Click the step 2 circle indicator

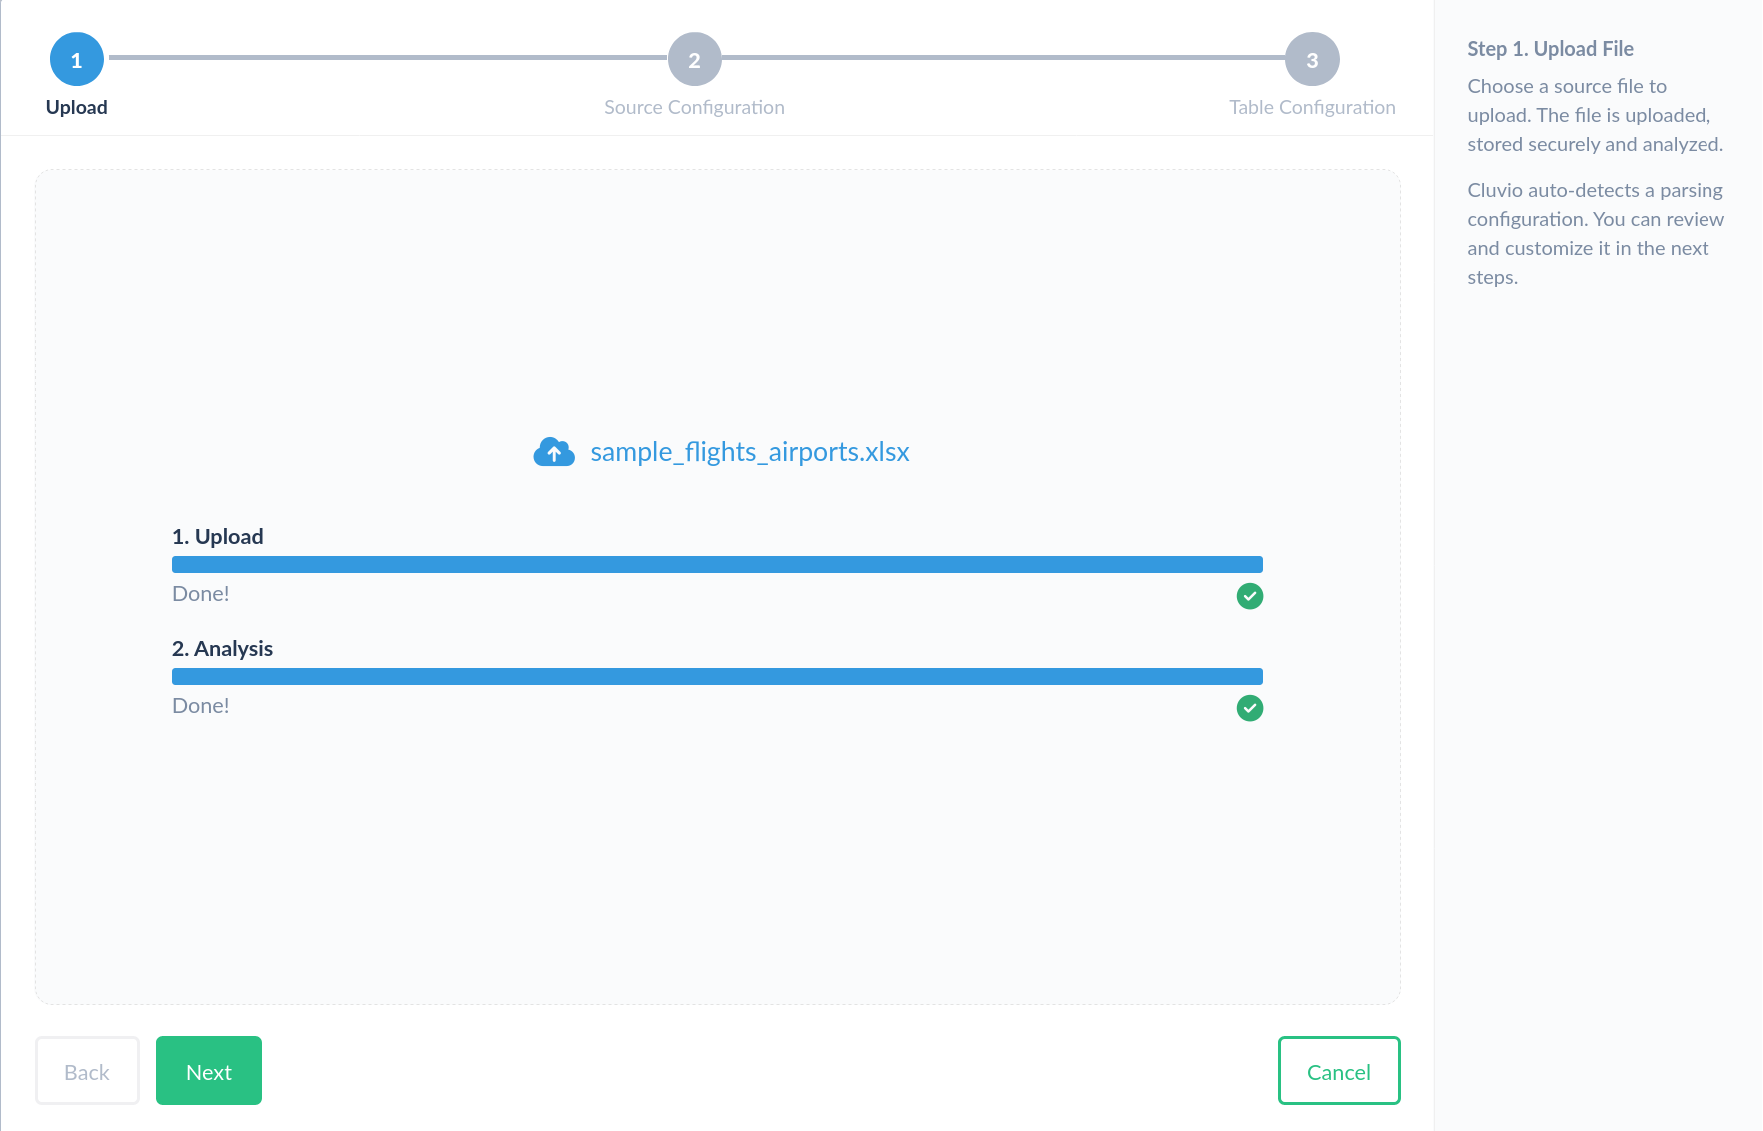[x=694, y=60]
